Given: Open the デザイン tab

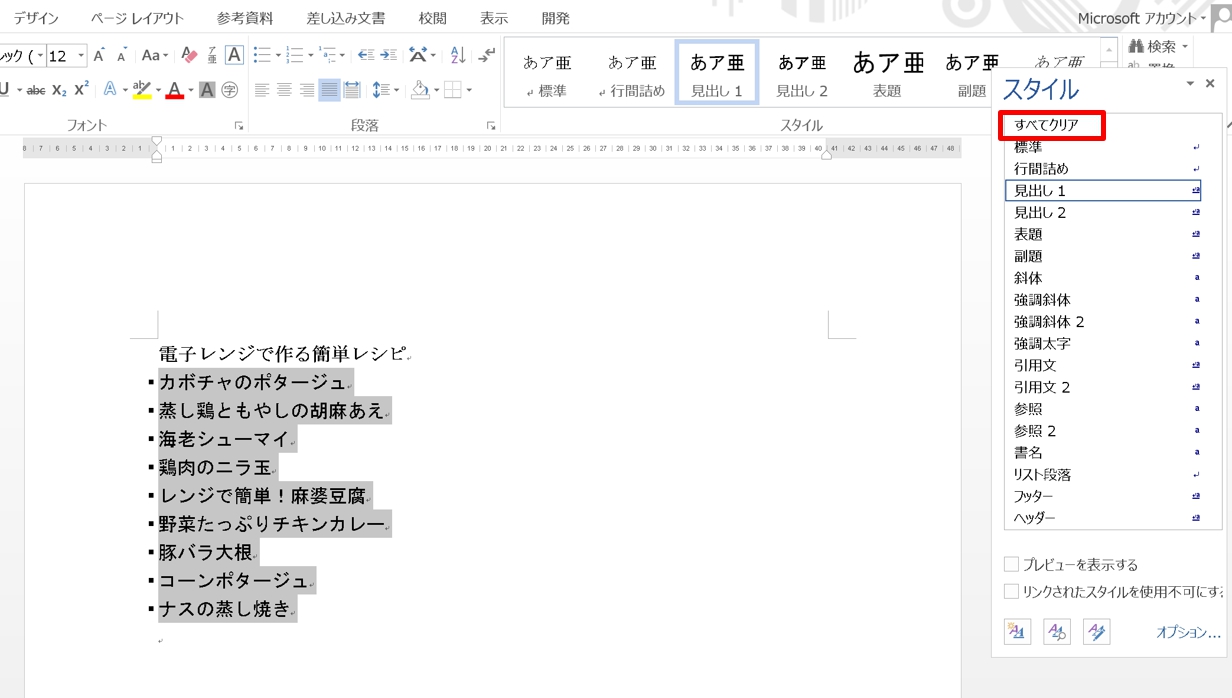Looking at the screenshot, I should tap(36, 18).
